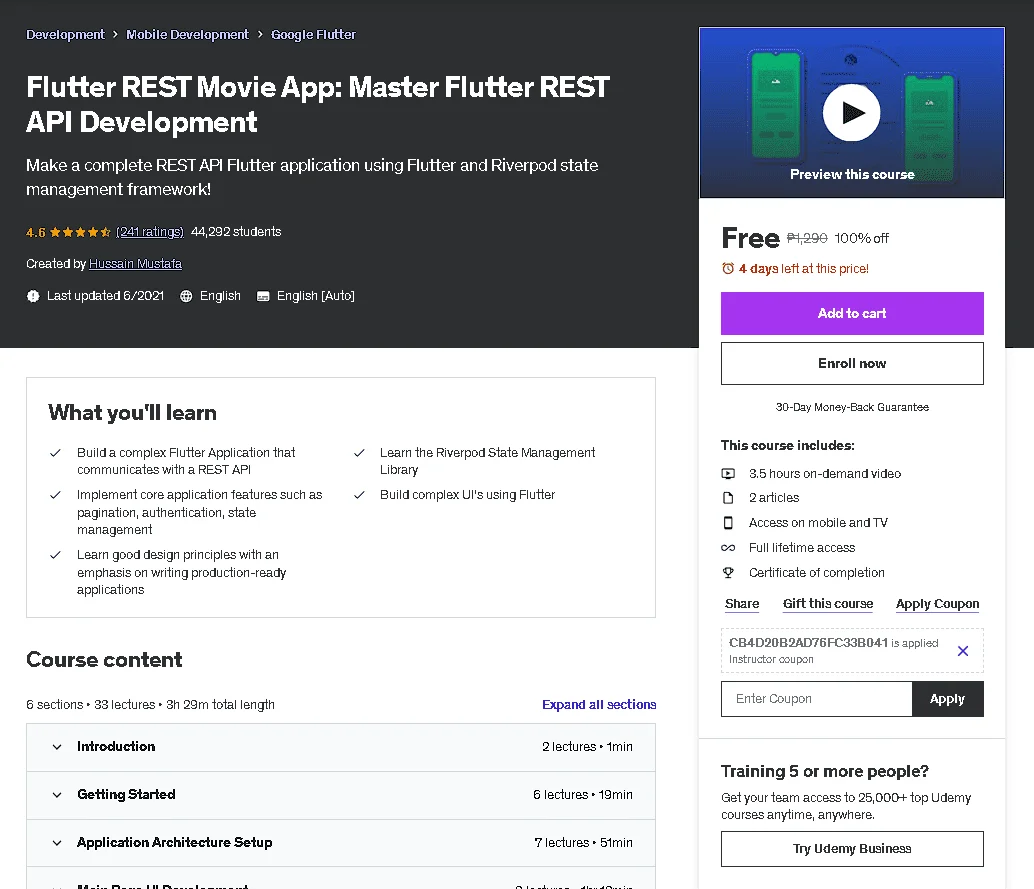Open Google Flutter breadcrumb
The height and width of the screenshot is (889, 1034).
click(x=313, y=34)
